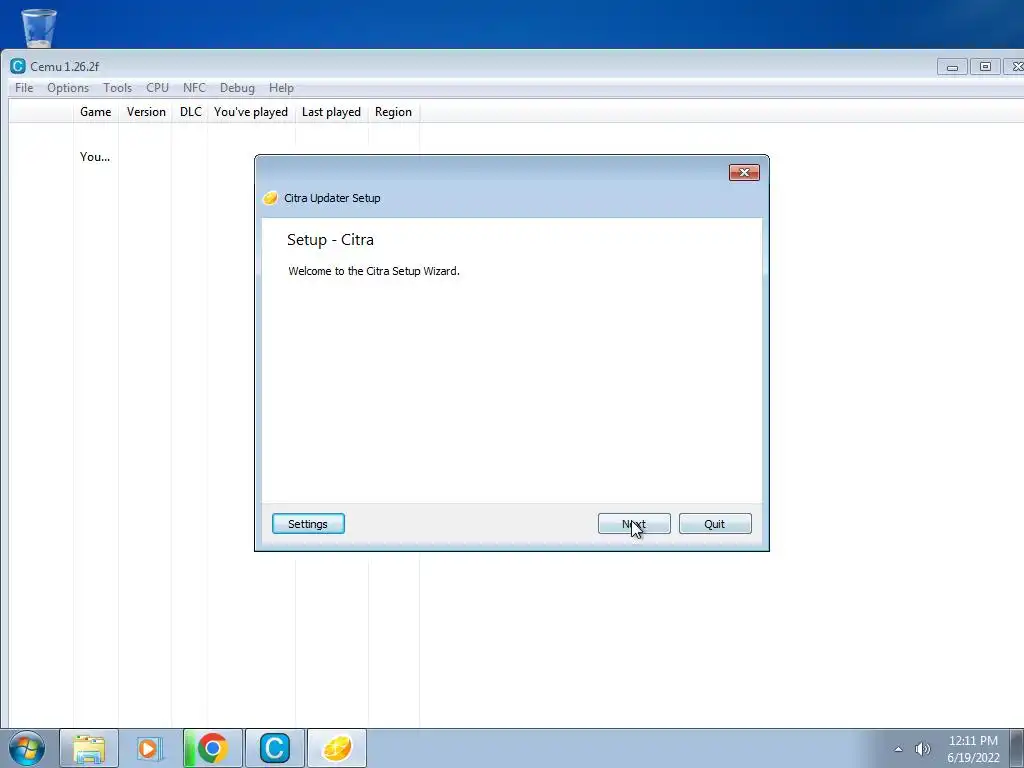Open Settings in the Citra Setup Wizard
Viewport: 1024px width, 768px height.
coord(308,524)
